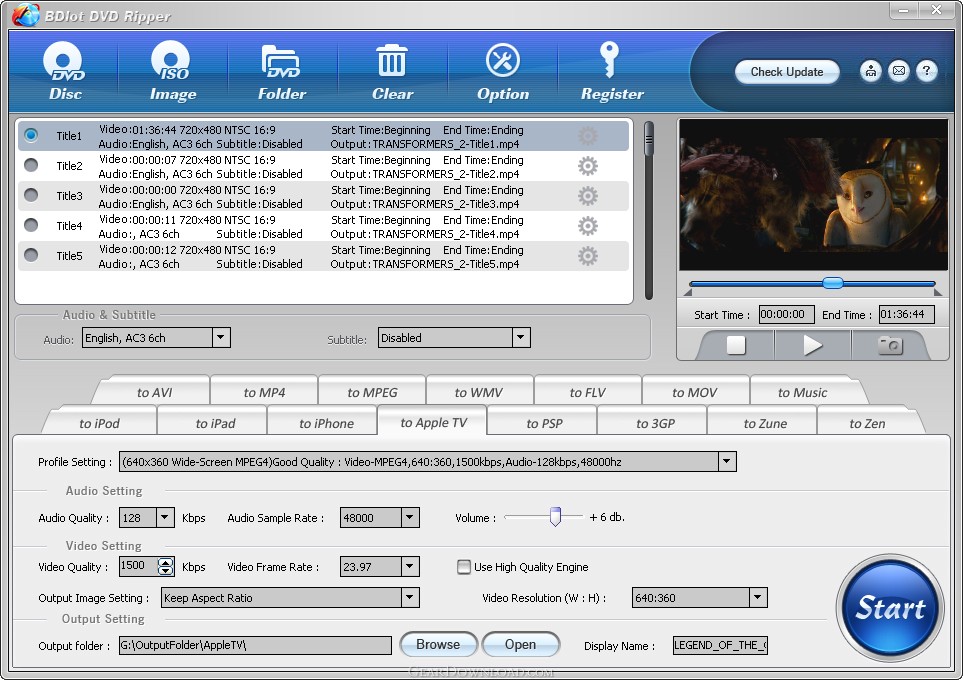Open the Subtitle dropdown
This screenshot has width=963, height=680.
pos(521,337)
